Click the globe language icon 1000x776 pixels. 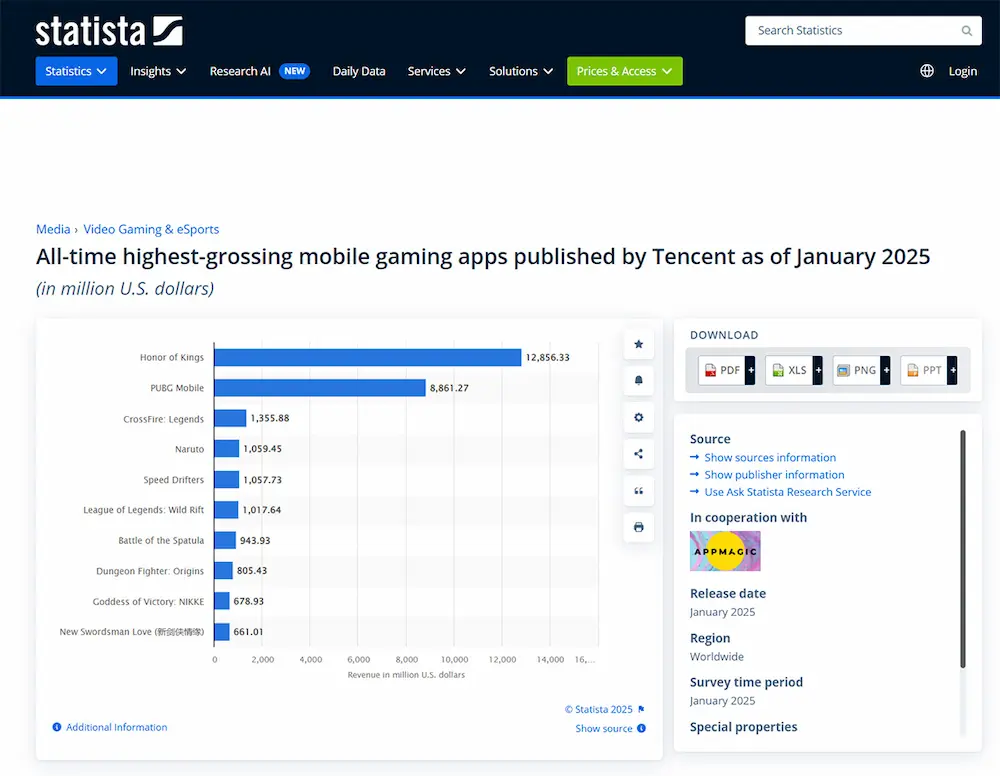pyautogui.click(x=927, y=71)
